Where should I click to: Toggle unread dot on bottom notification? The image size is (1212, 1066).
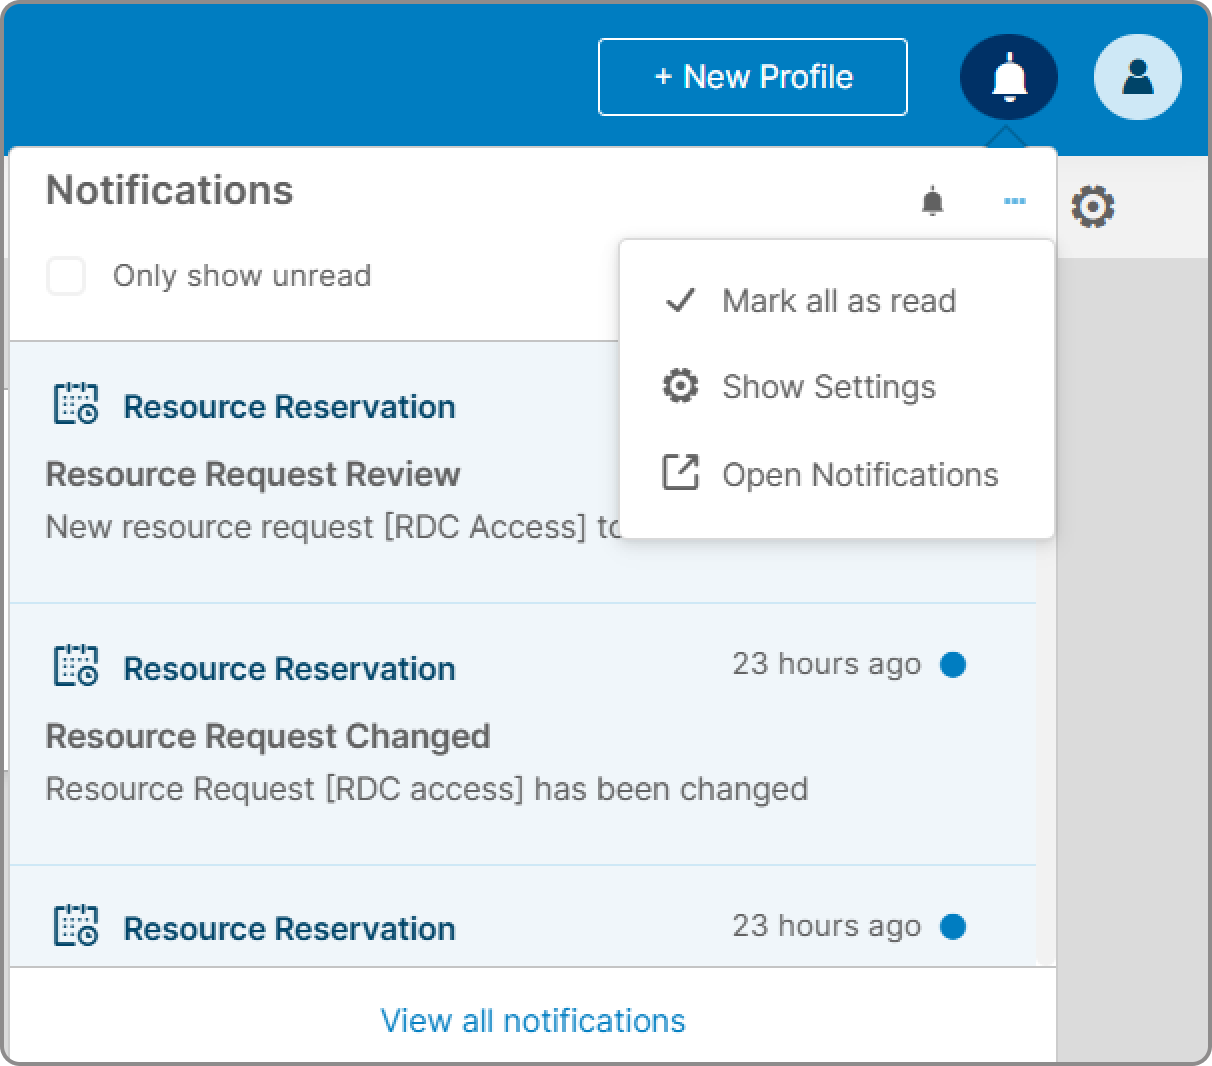point(953,927)
